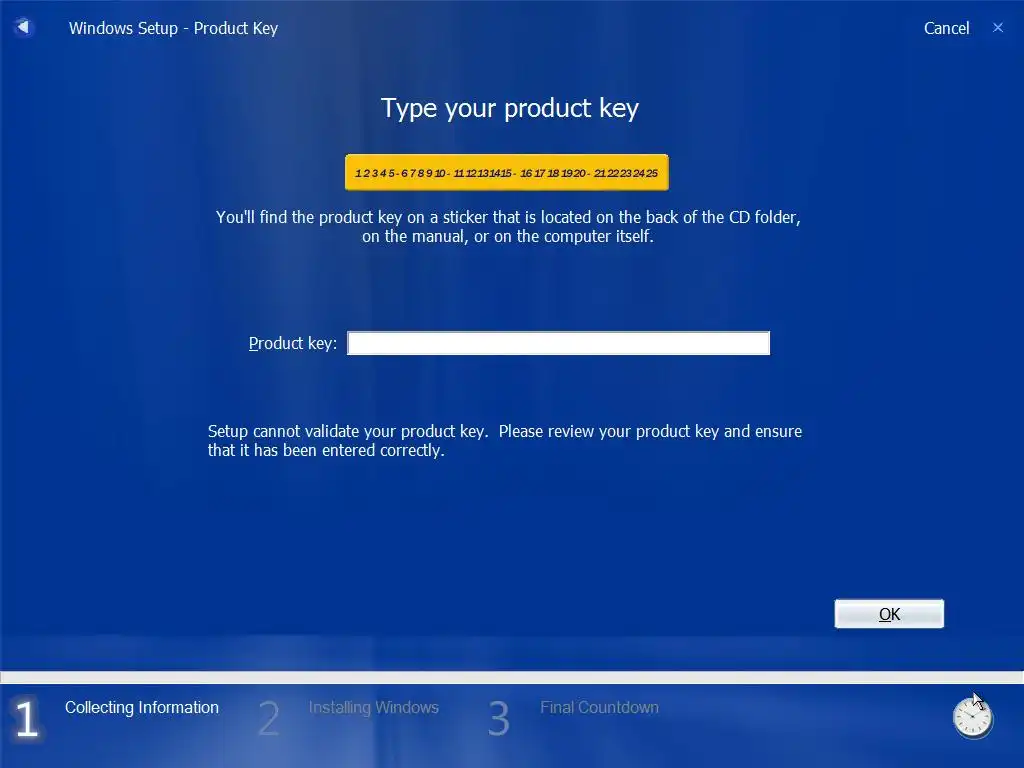Select the Final Countdown step
Image resolution: width=1024 pixels, height=768 pixels.
[600, 707]
